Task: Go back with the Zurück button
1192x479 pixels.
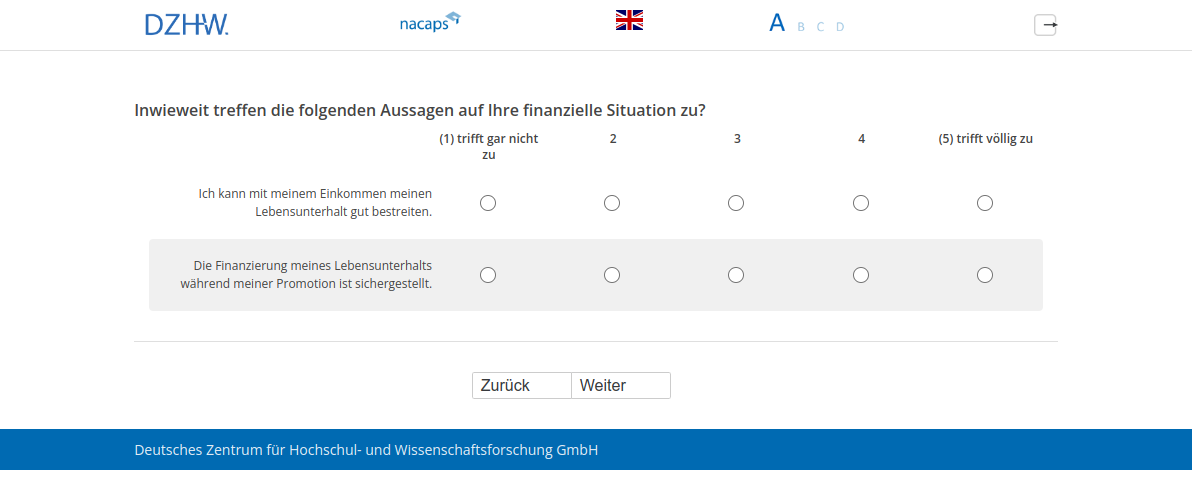Action: point(521,386)
